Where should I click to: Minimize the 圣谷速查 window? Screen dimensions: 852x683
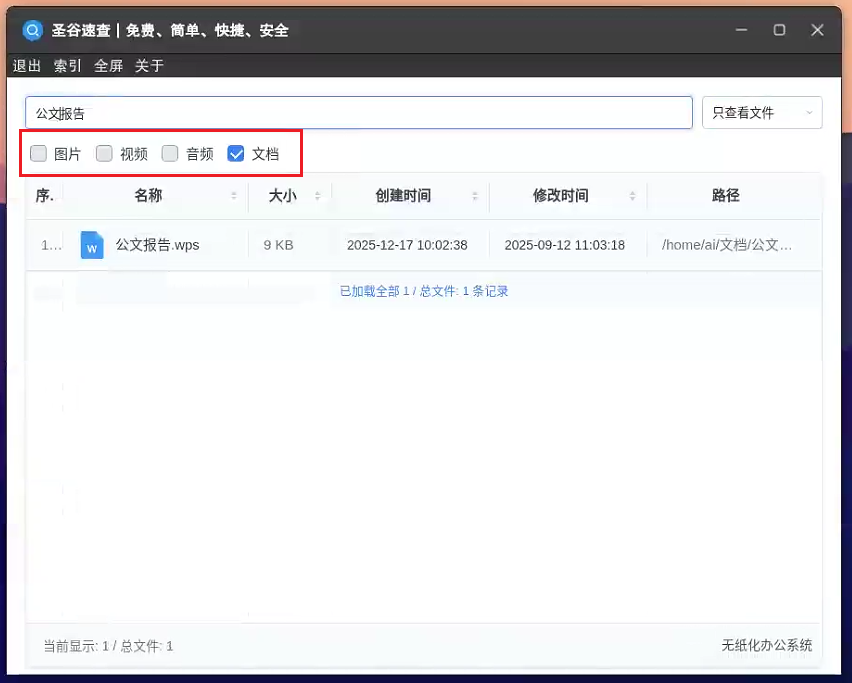[741, 30]
